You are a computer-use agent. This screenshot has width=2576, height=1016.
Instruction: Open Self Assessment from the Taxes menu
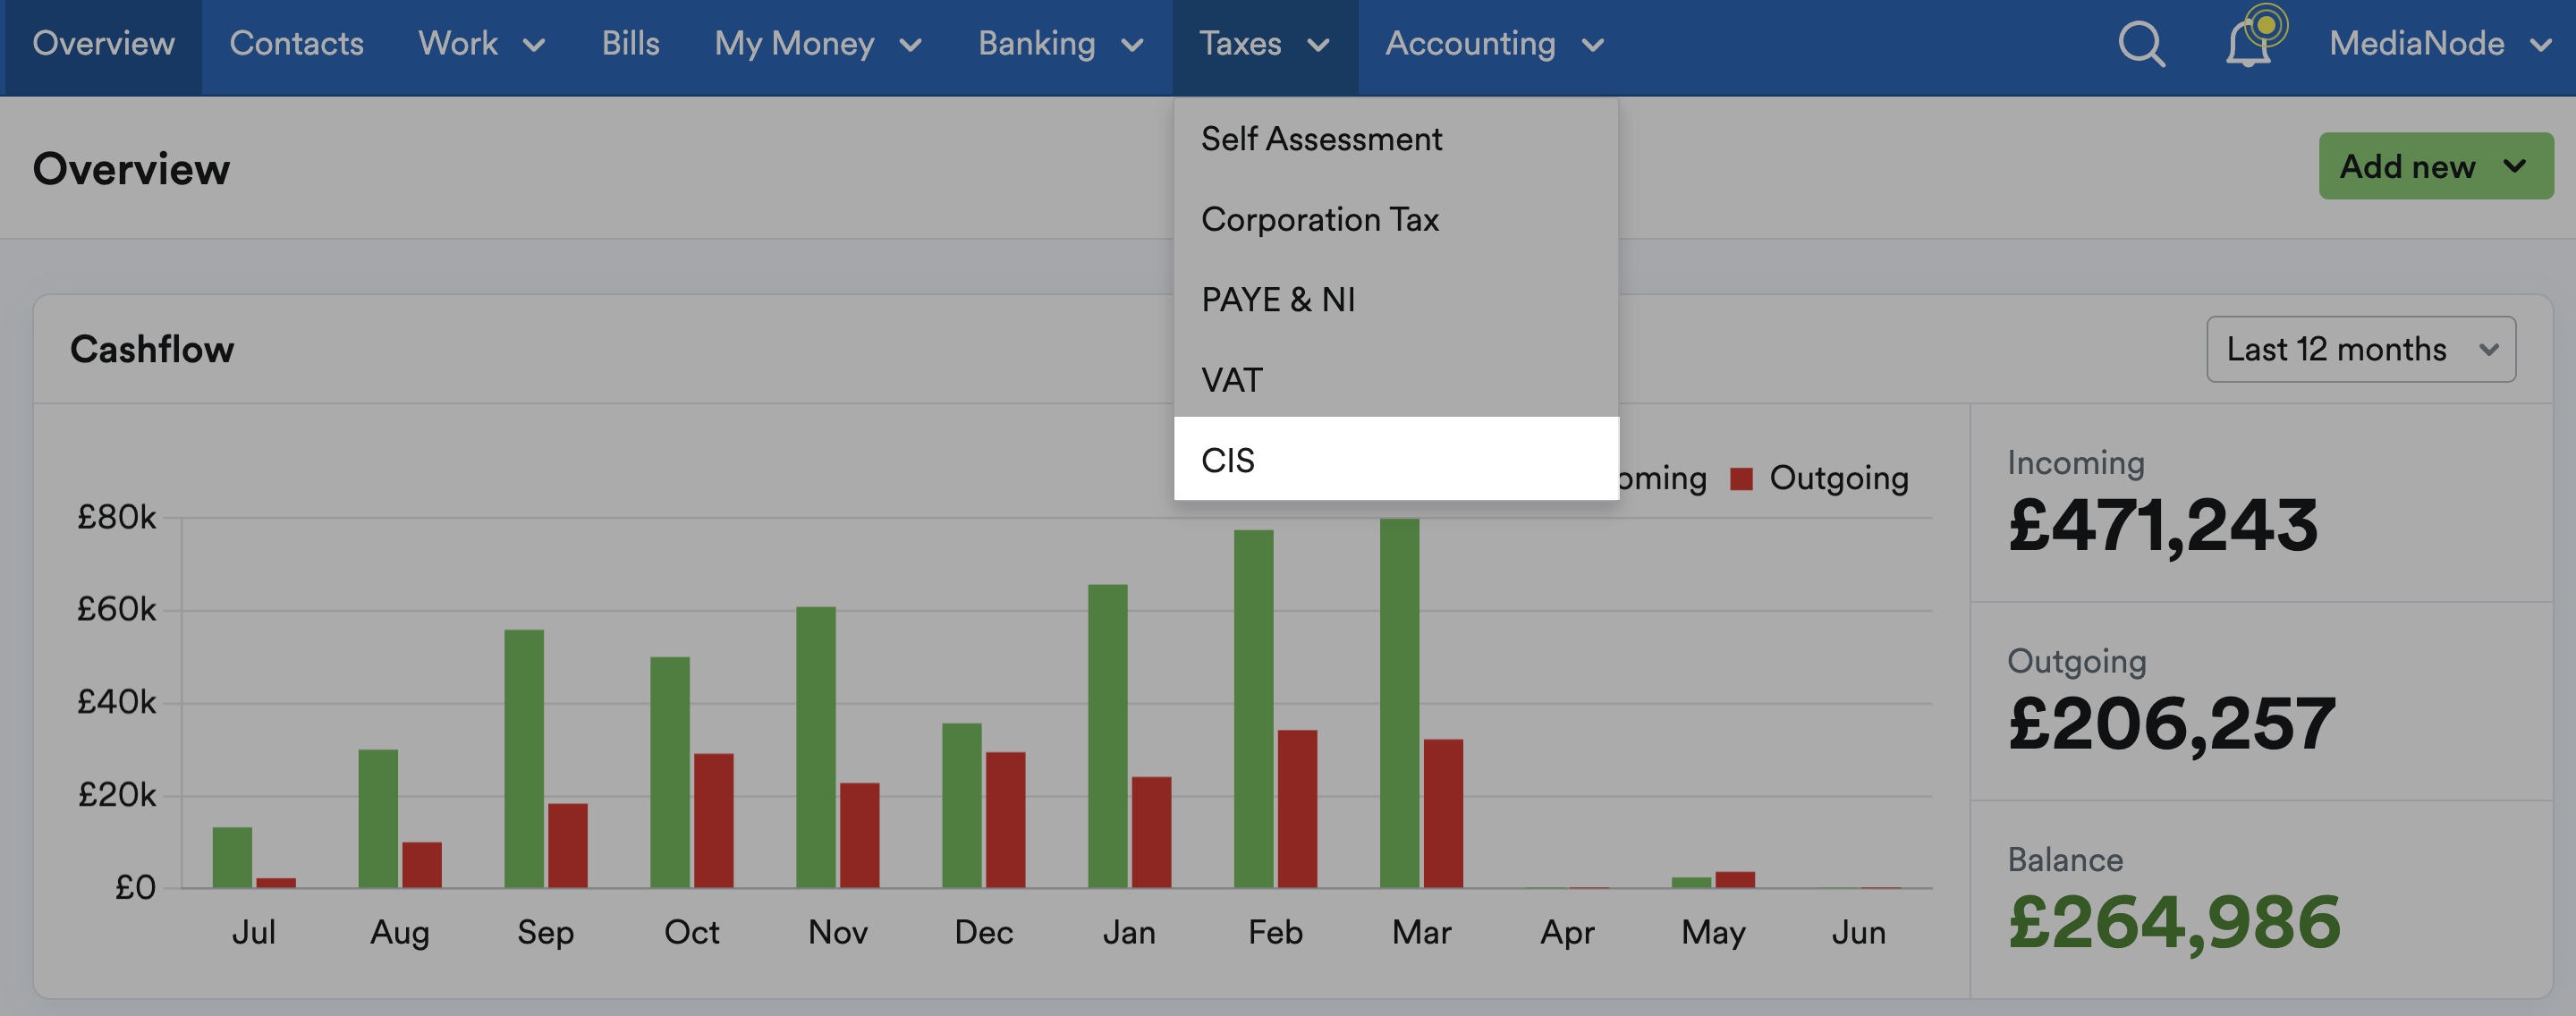coord(1322,139)
